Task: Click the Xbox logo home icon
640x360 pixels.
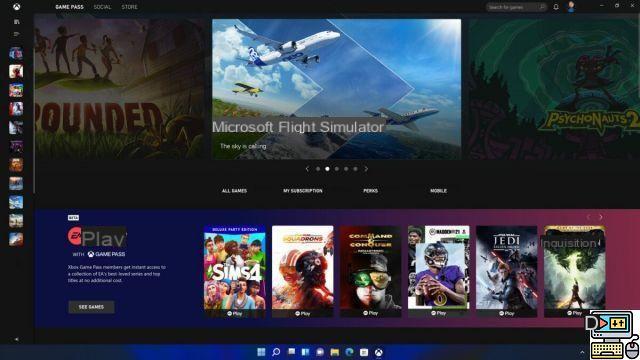Action: click(16, 7)
